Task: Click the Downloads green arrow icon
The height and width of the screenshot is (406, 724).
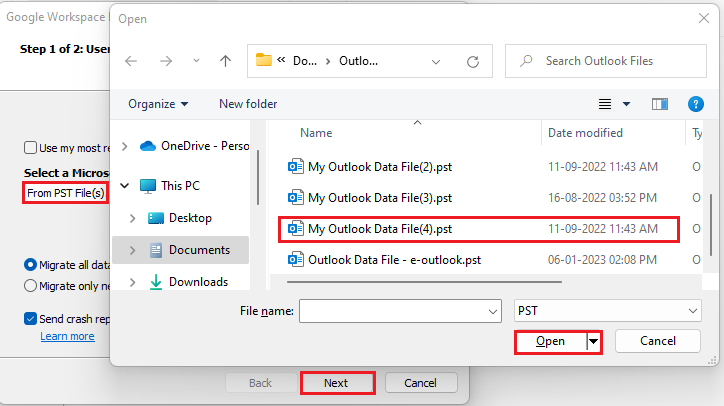Action: (x=156, y=282)
